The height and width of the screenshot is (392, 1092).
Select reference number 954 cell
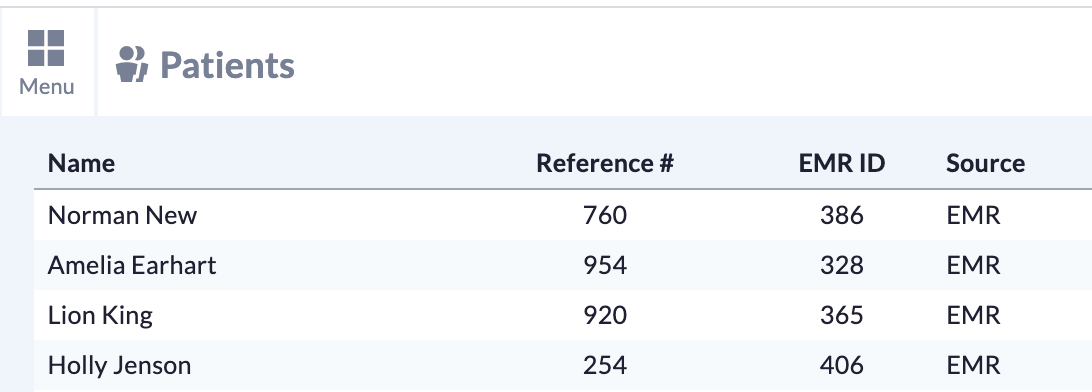pos(605,265)
